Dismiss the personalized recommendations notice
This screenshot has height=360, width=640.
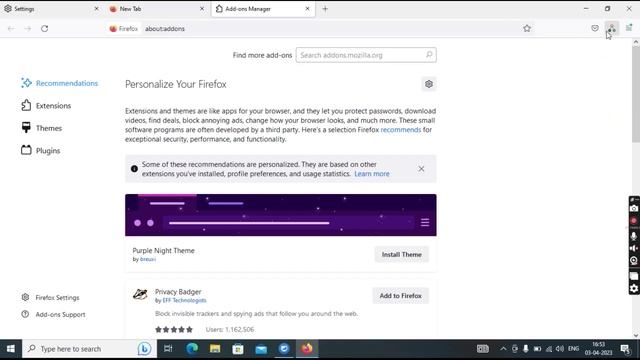pyautogui.click(x=421, y=169)
